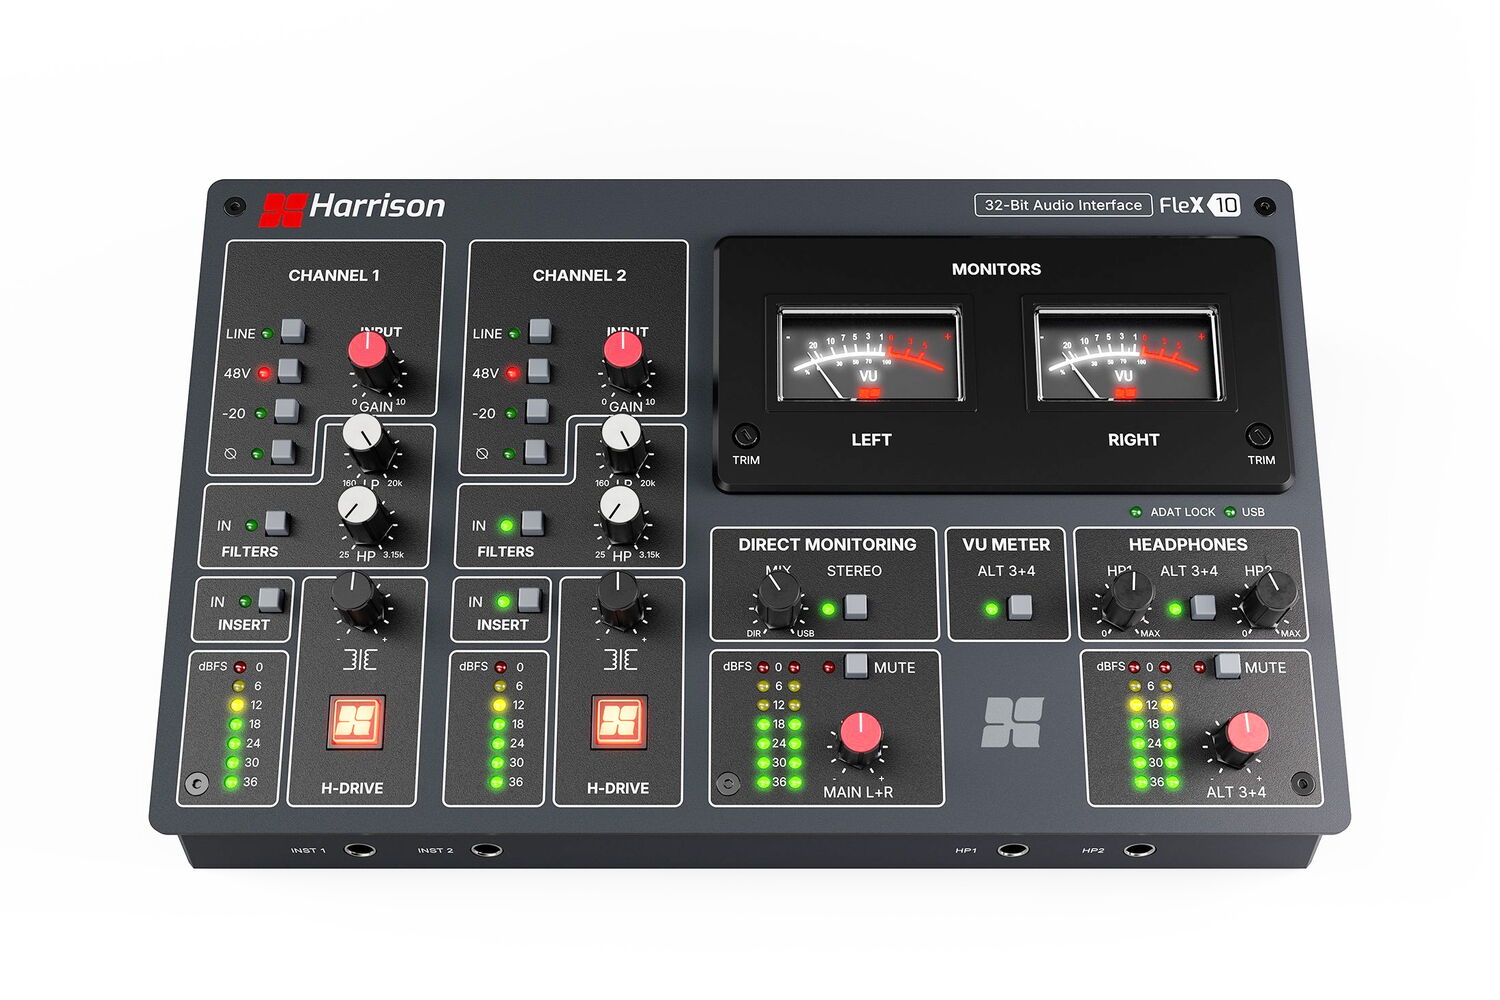Click the "CHANNEL 1" heading
1500x1000 pixels.
[334, 275]
